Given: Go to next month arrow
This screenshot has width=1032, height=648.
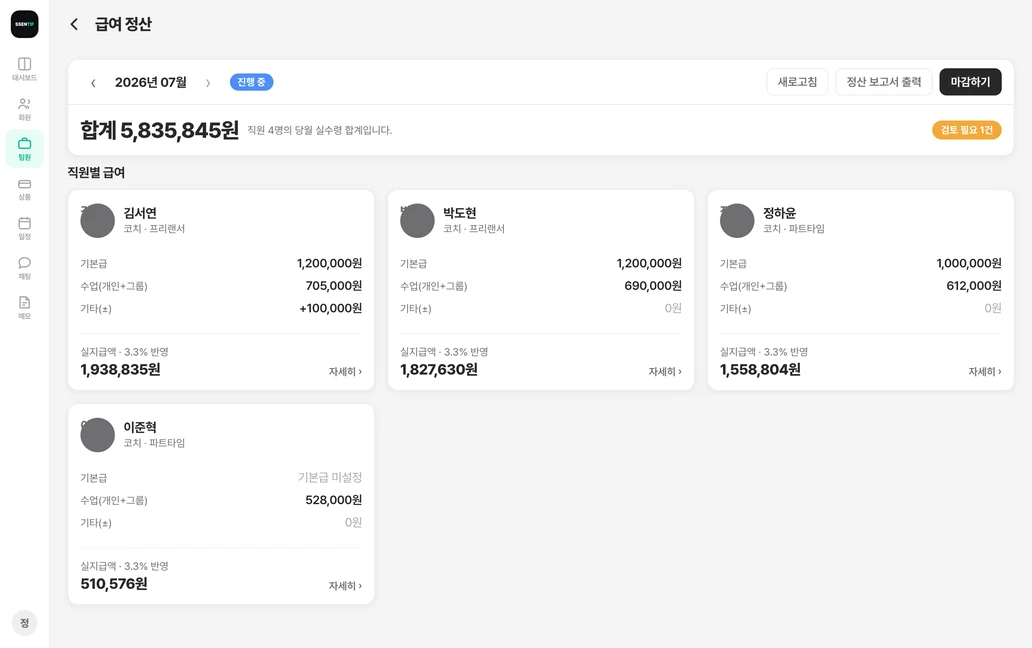Looking at the screenshot, I should (x=208, y=83).
